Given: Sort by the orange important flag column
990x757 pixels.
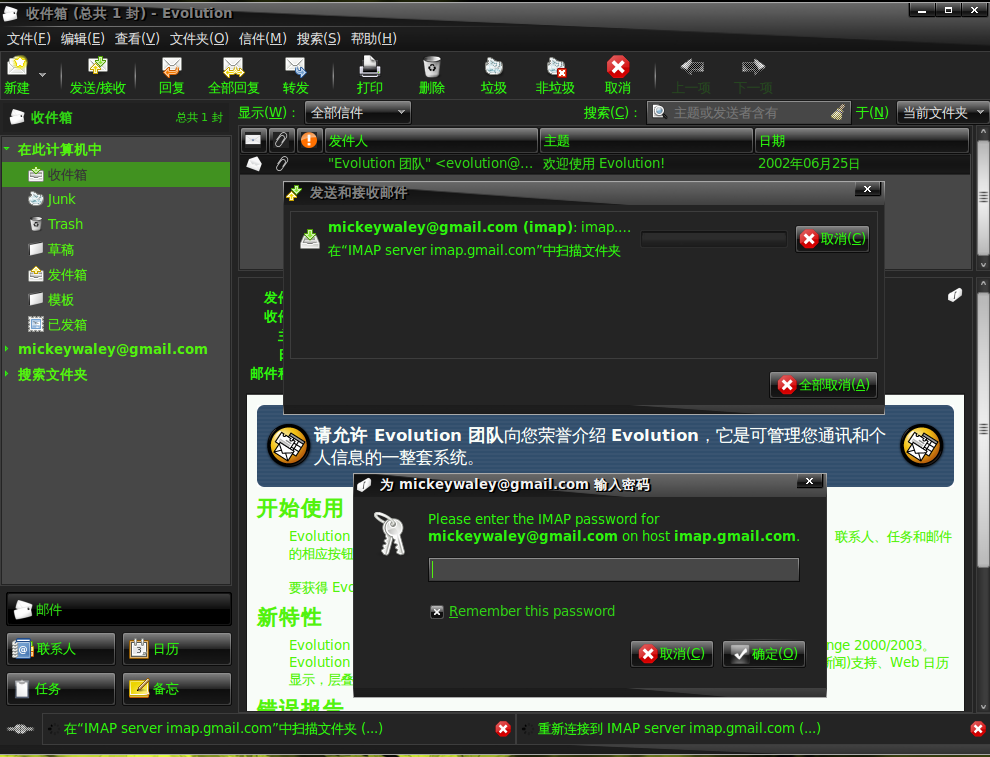Looking at the screenshot, I should coord(309,140).
